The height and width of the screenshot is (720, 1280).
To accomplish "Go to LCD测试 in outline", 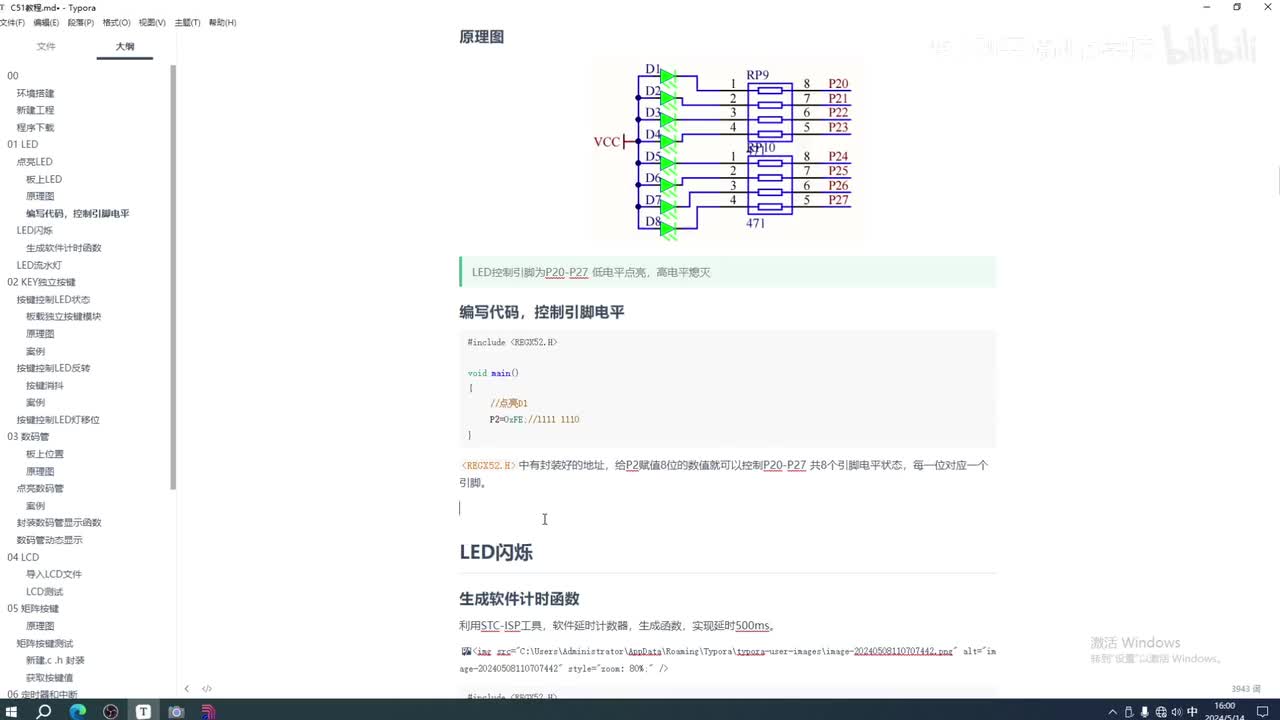I will click(x=44, y=591).
